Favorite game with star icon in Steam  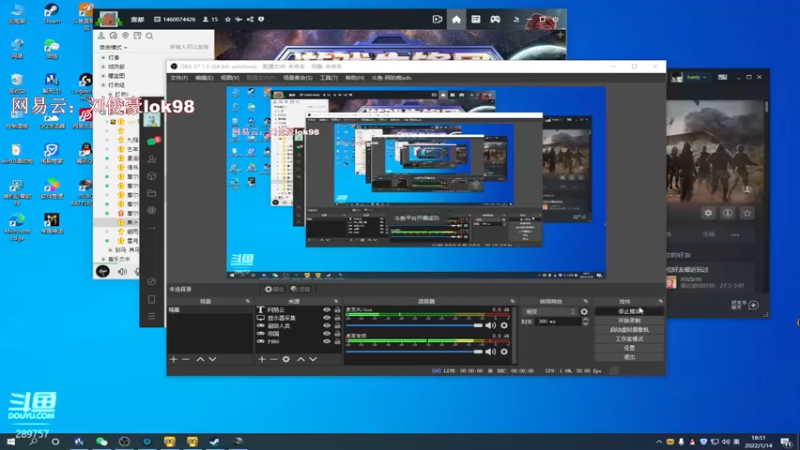(747, 213)
